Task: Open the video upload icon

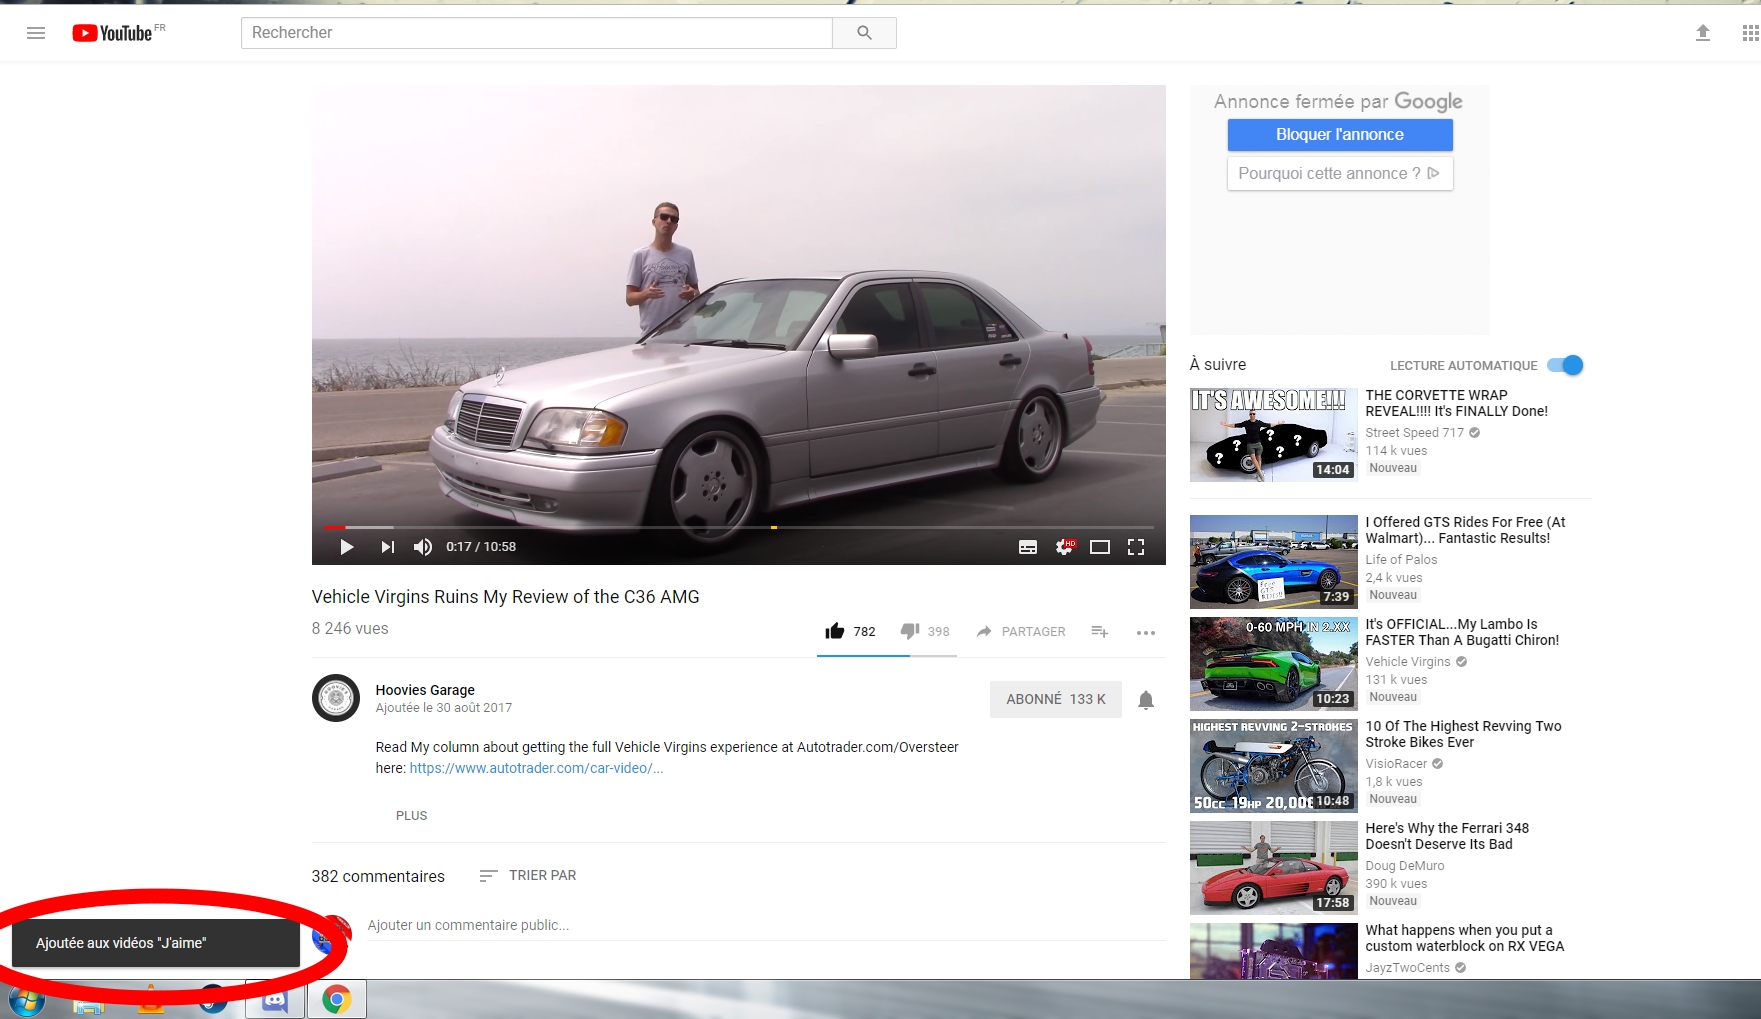Action: tap(1703, 33)
